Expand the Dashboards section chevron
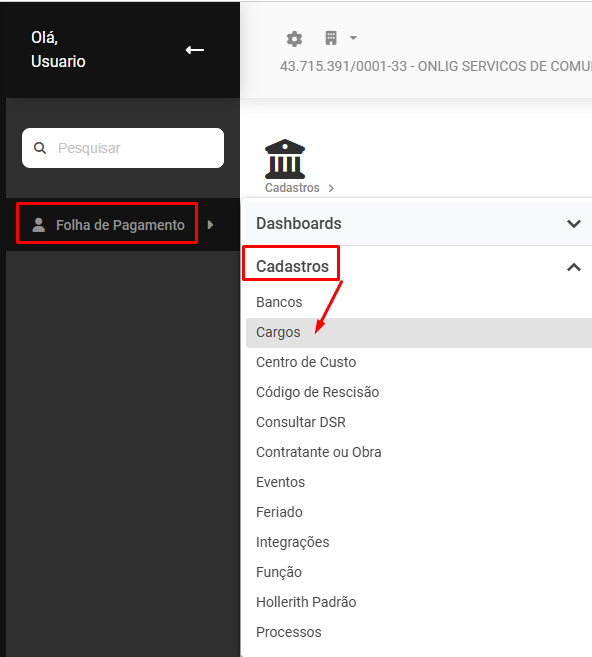Viewport: 592px width, 657px height. pos(574,224)
